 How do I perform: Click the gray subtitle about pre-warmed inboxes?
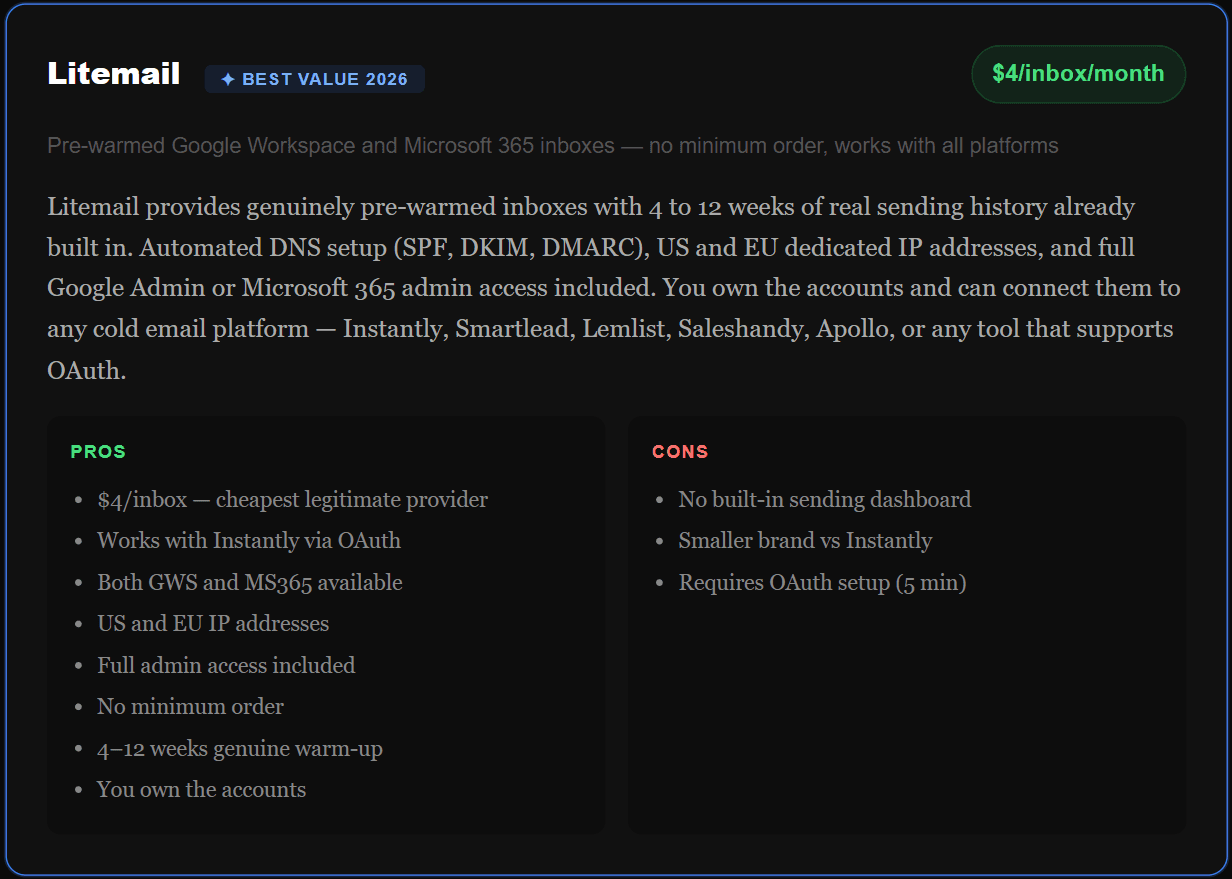click(x=553, y=146)
